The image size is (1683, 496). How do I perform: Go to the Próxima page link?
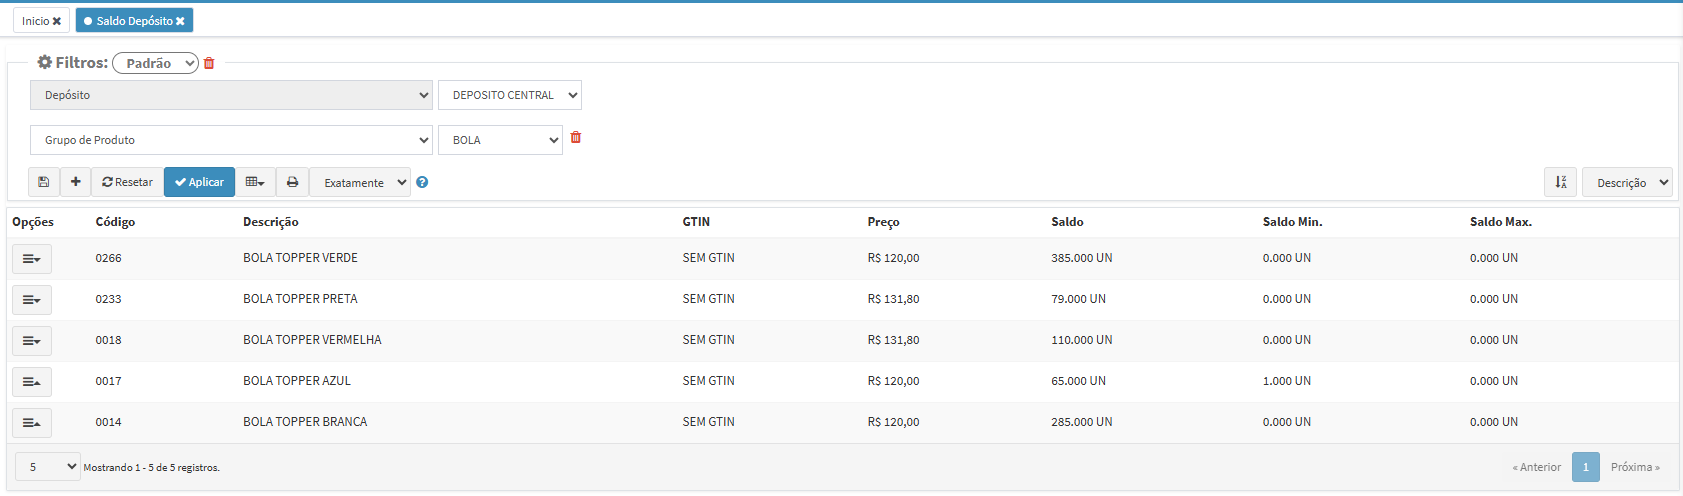pos(1634,467)
